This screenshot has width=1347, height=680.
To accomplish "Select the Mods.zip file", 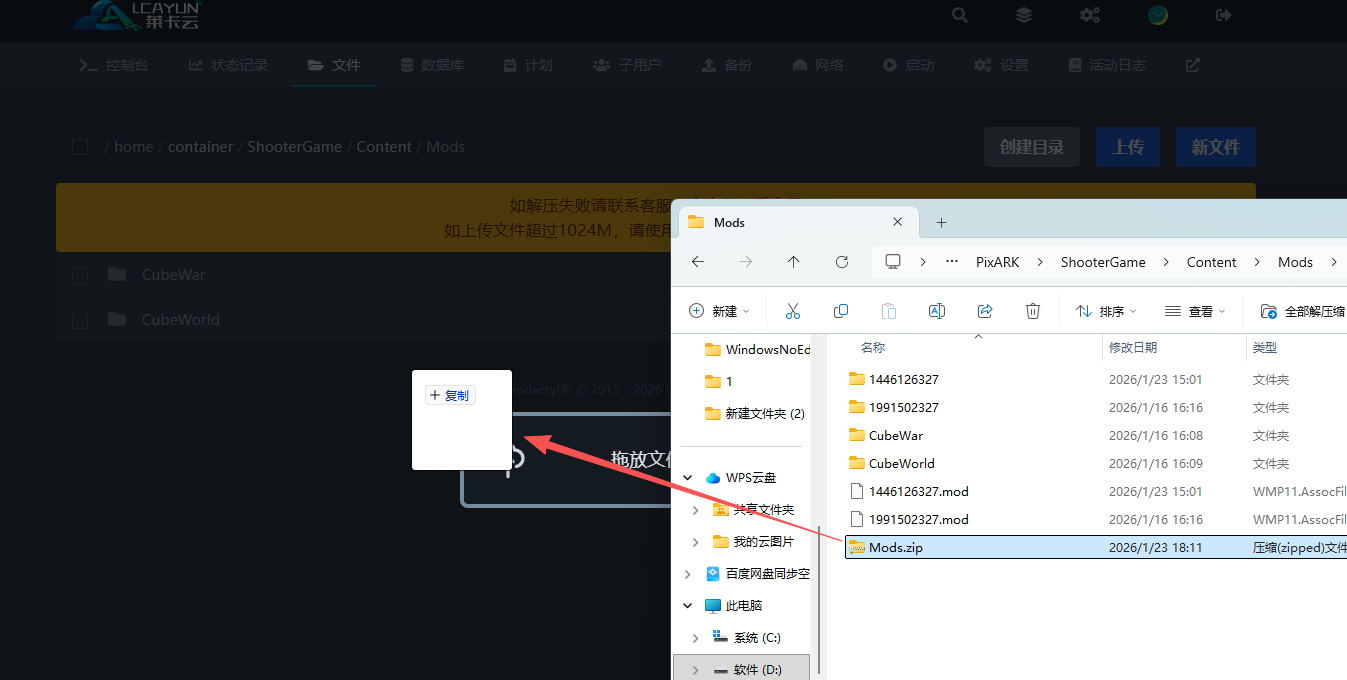I will click(896, 547).
